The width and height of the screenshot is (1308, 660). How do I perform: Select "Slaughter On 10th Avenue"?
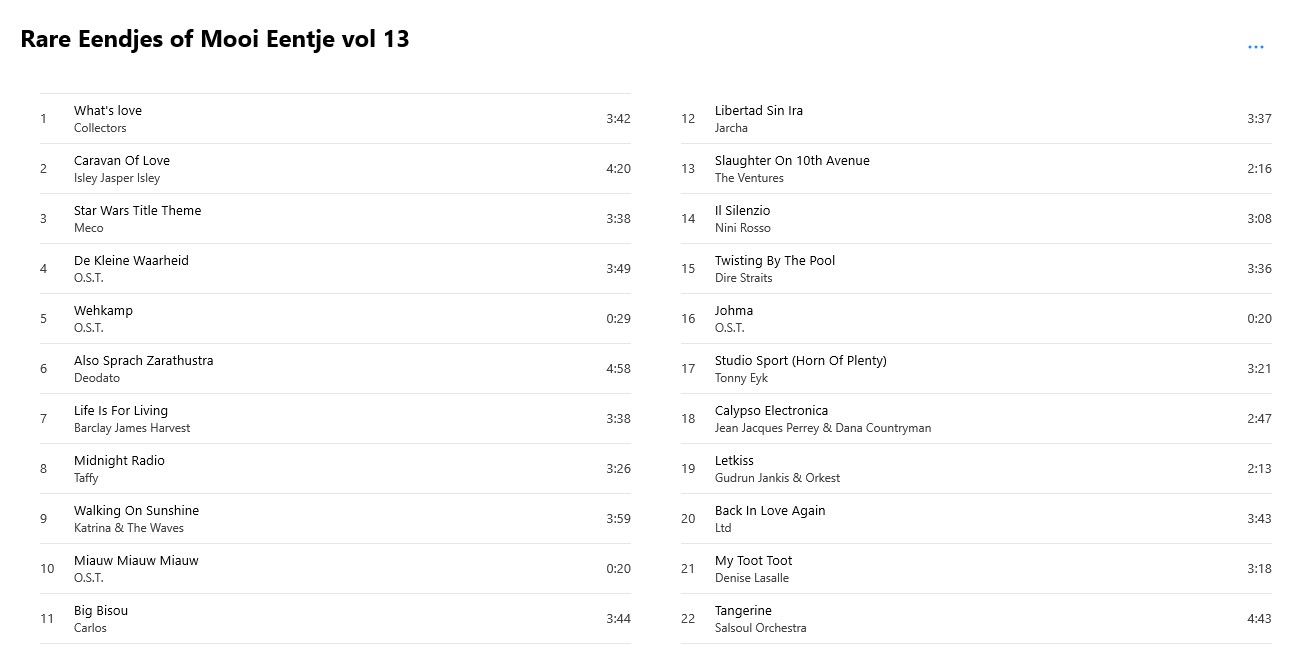click(976, 169)
